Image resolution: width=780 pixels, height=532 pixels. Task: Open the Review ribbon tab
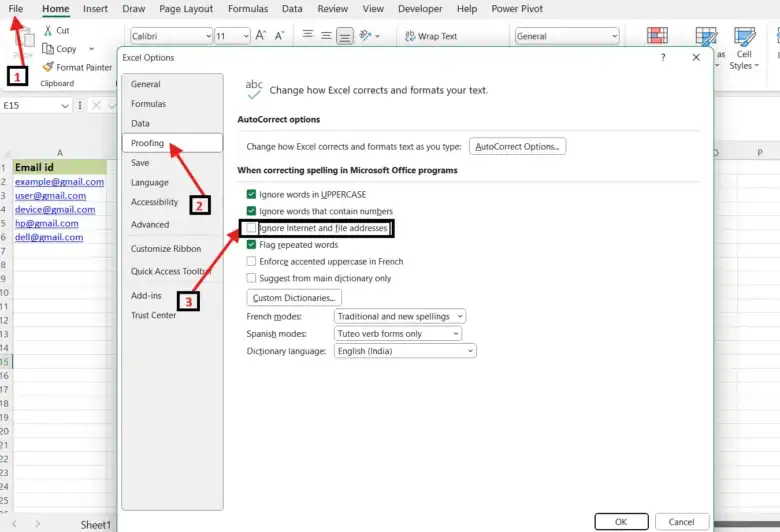pyautogui.click(x=333, y=9)
